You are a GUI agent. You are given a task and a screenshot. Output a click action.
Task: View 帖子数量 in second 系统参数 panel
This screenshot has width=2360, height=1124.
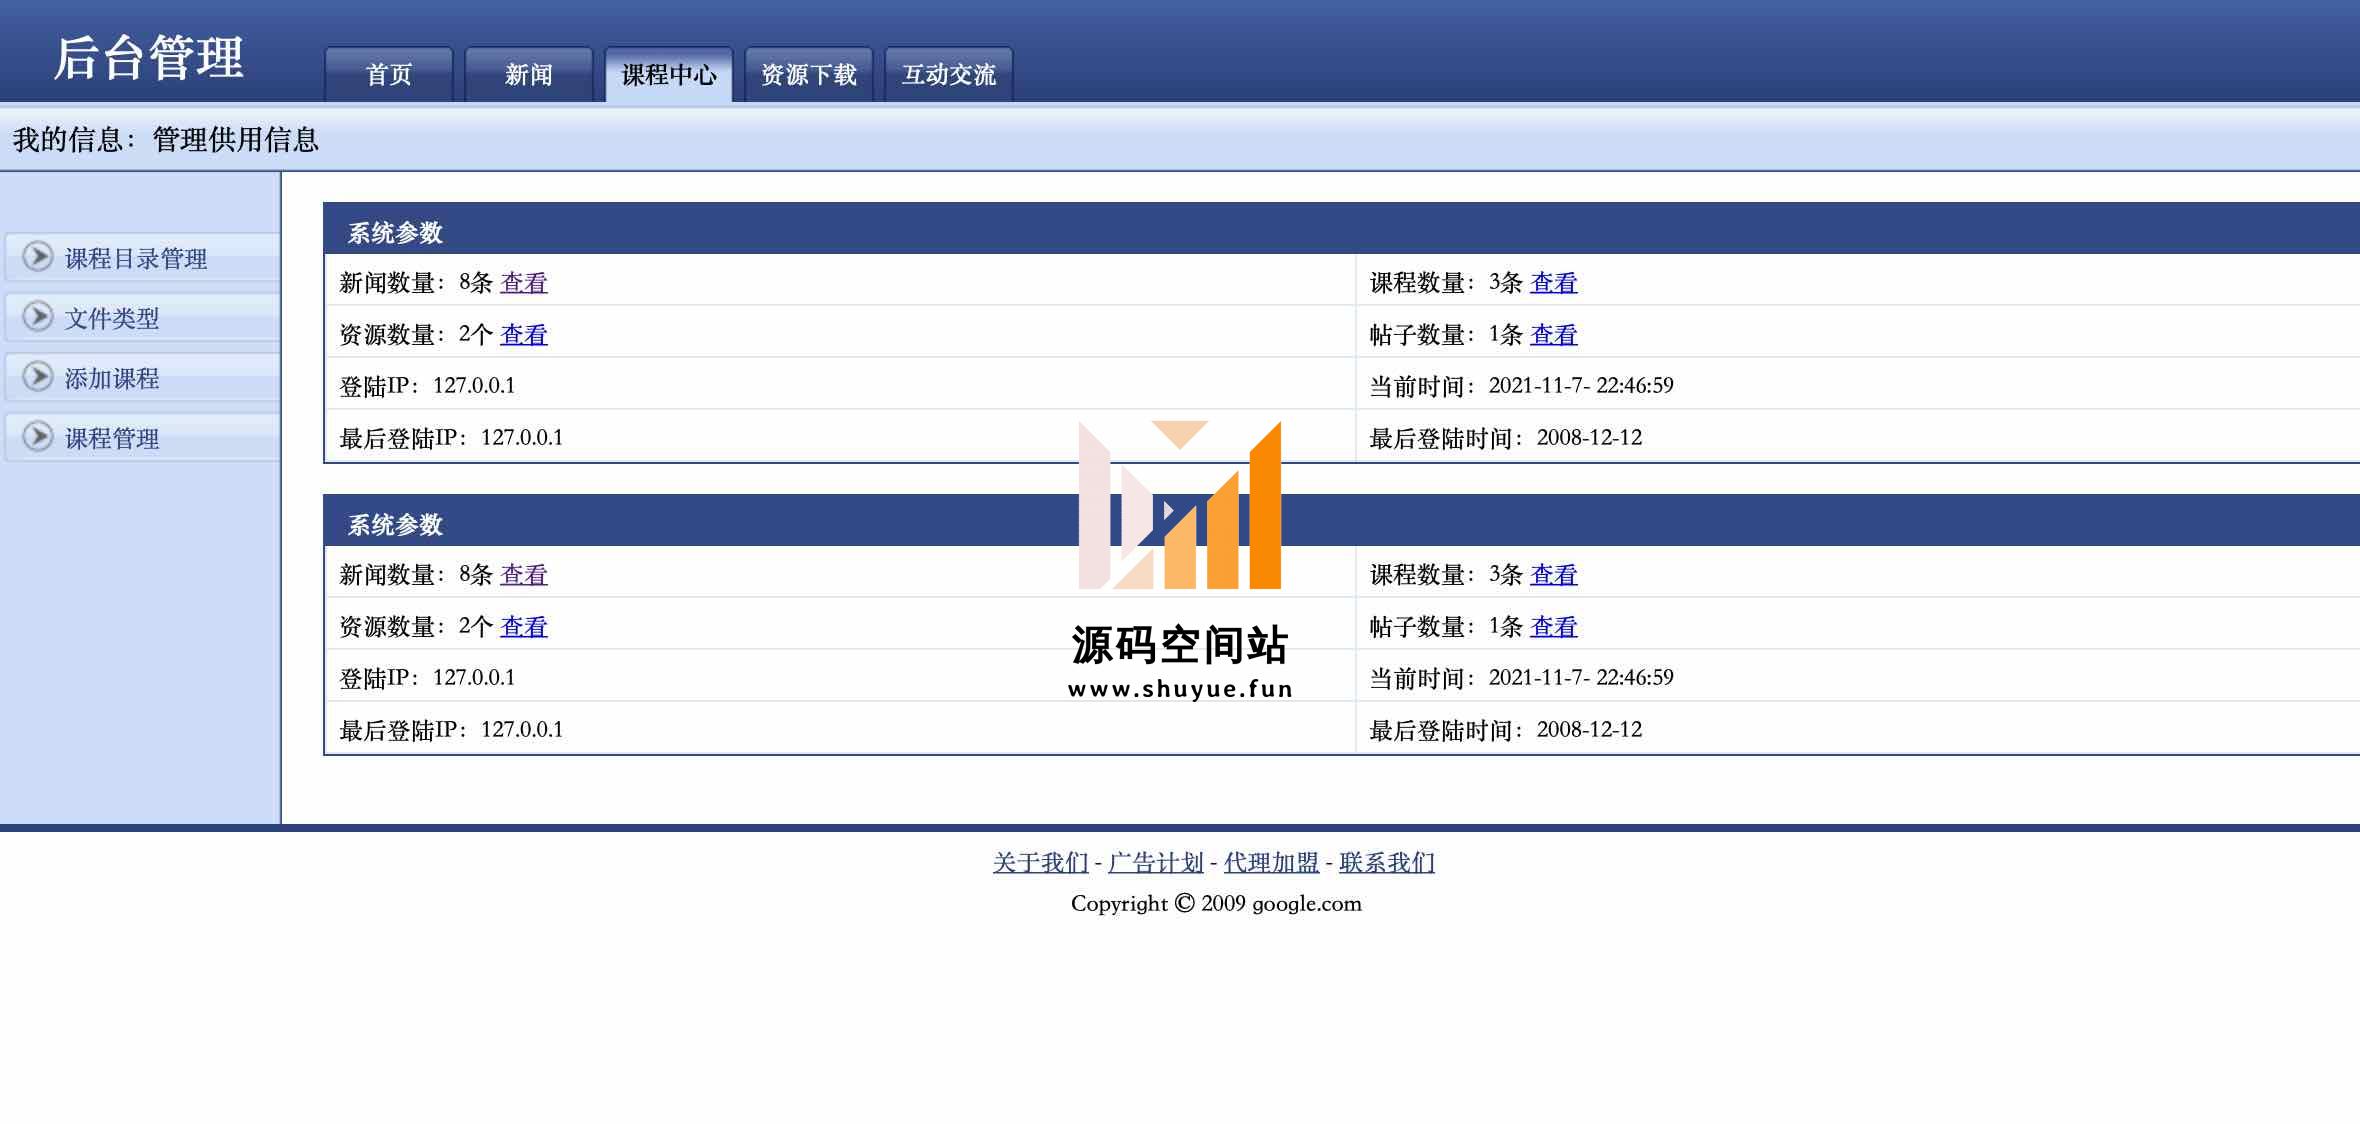point(1554,627)
